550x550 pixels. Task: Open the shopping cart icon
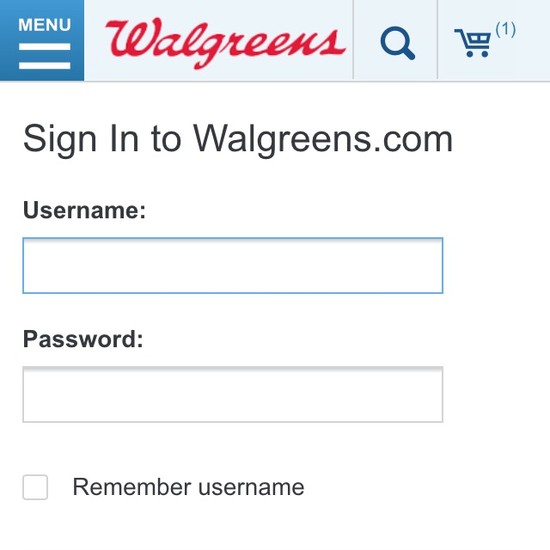472,43
